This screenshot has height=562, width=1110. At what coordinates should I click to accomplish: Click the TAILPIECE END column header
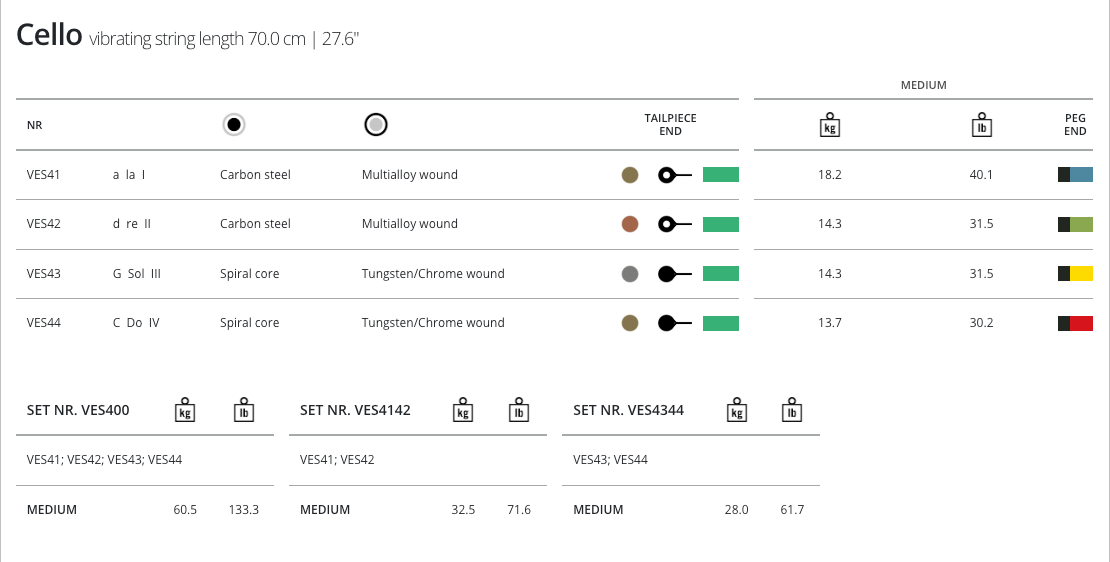670,125
